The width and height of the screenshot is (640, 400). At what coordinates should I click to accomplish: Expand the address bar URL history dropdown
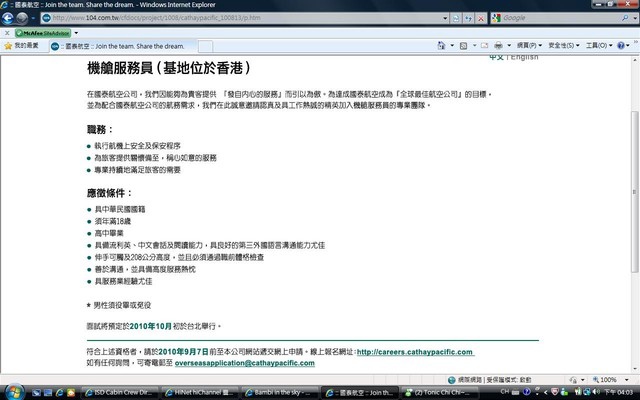click(445, 18)
